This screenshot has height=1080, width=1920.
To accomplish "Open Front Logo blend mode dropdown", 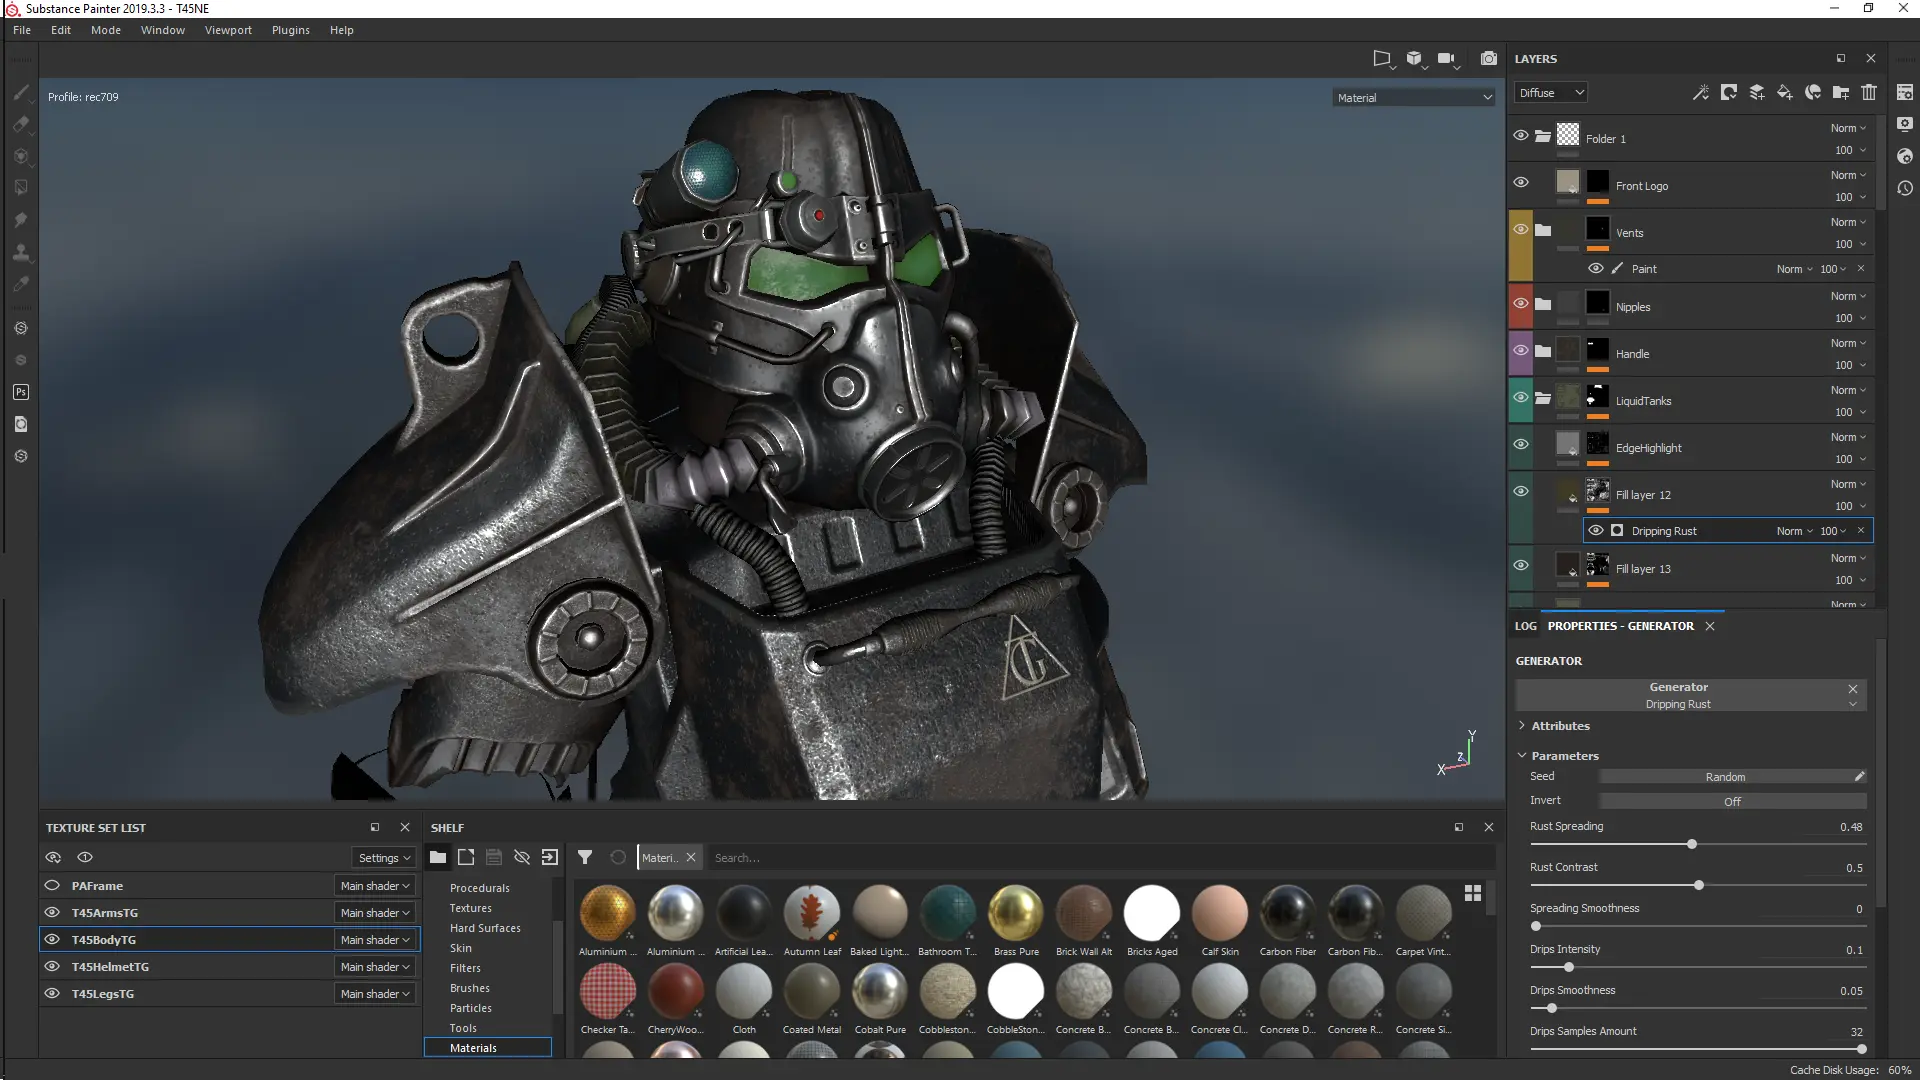I will point(1848,175).
